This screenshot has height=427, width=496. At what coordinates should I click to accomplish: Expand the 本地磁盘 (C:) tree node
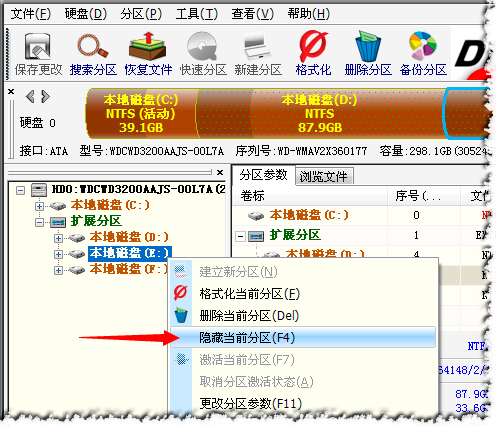[x=39, y=206]
